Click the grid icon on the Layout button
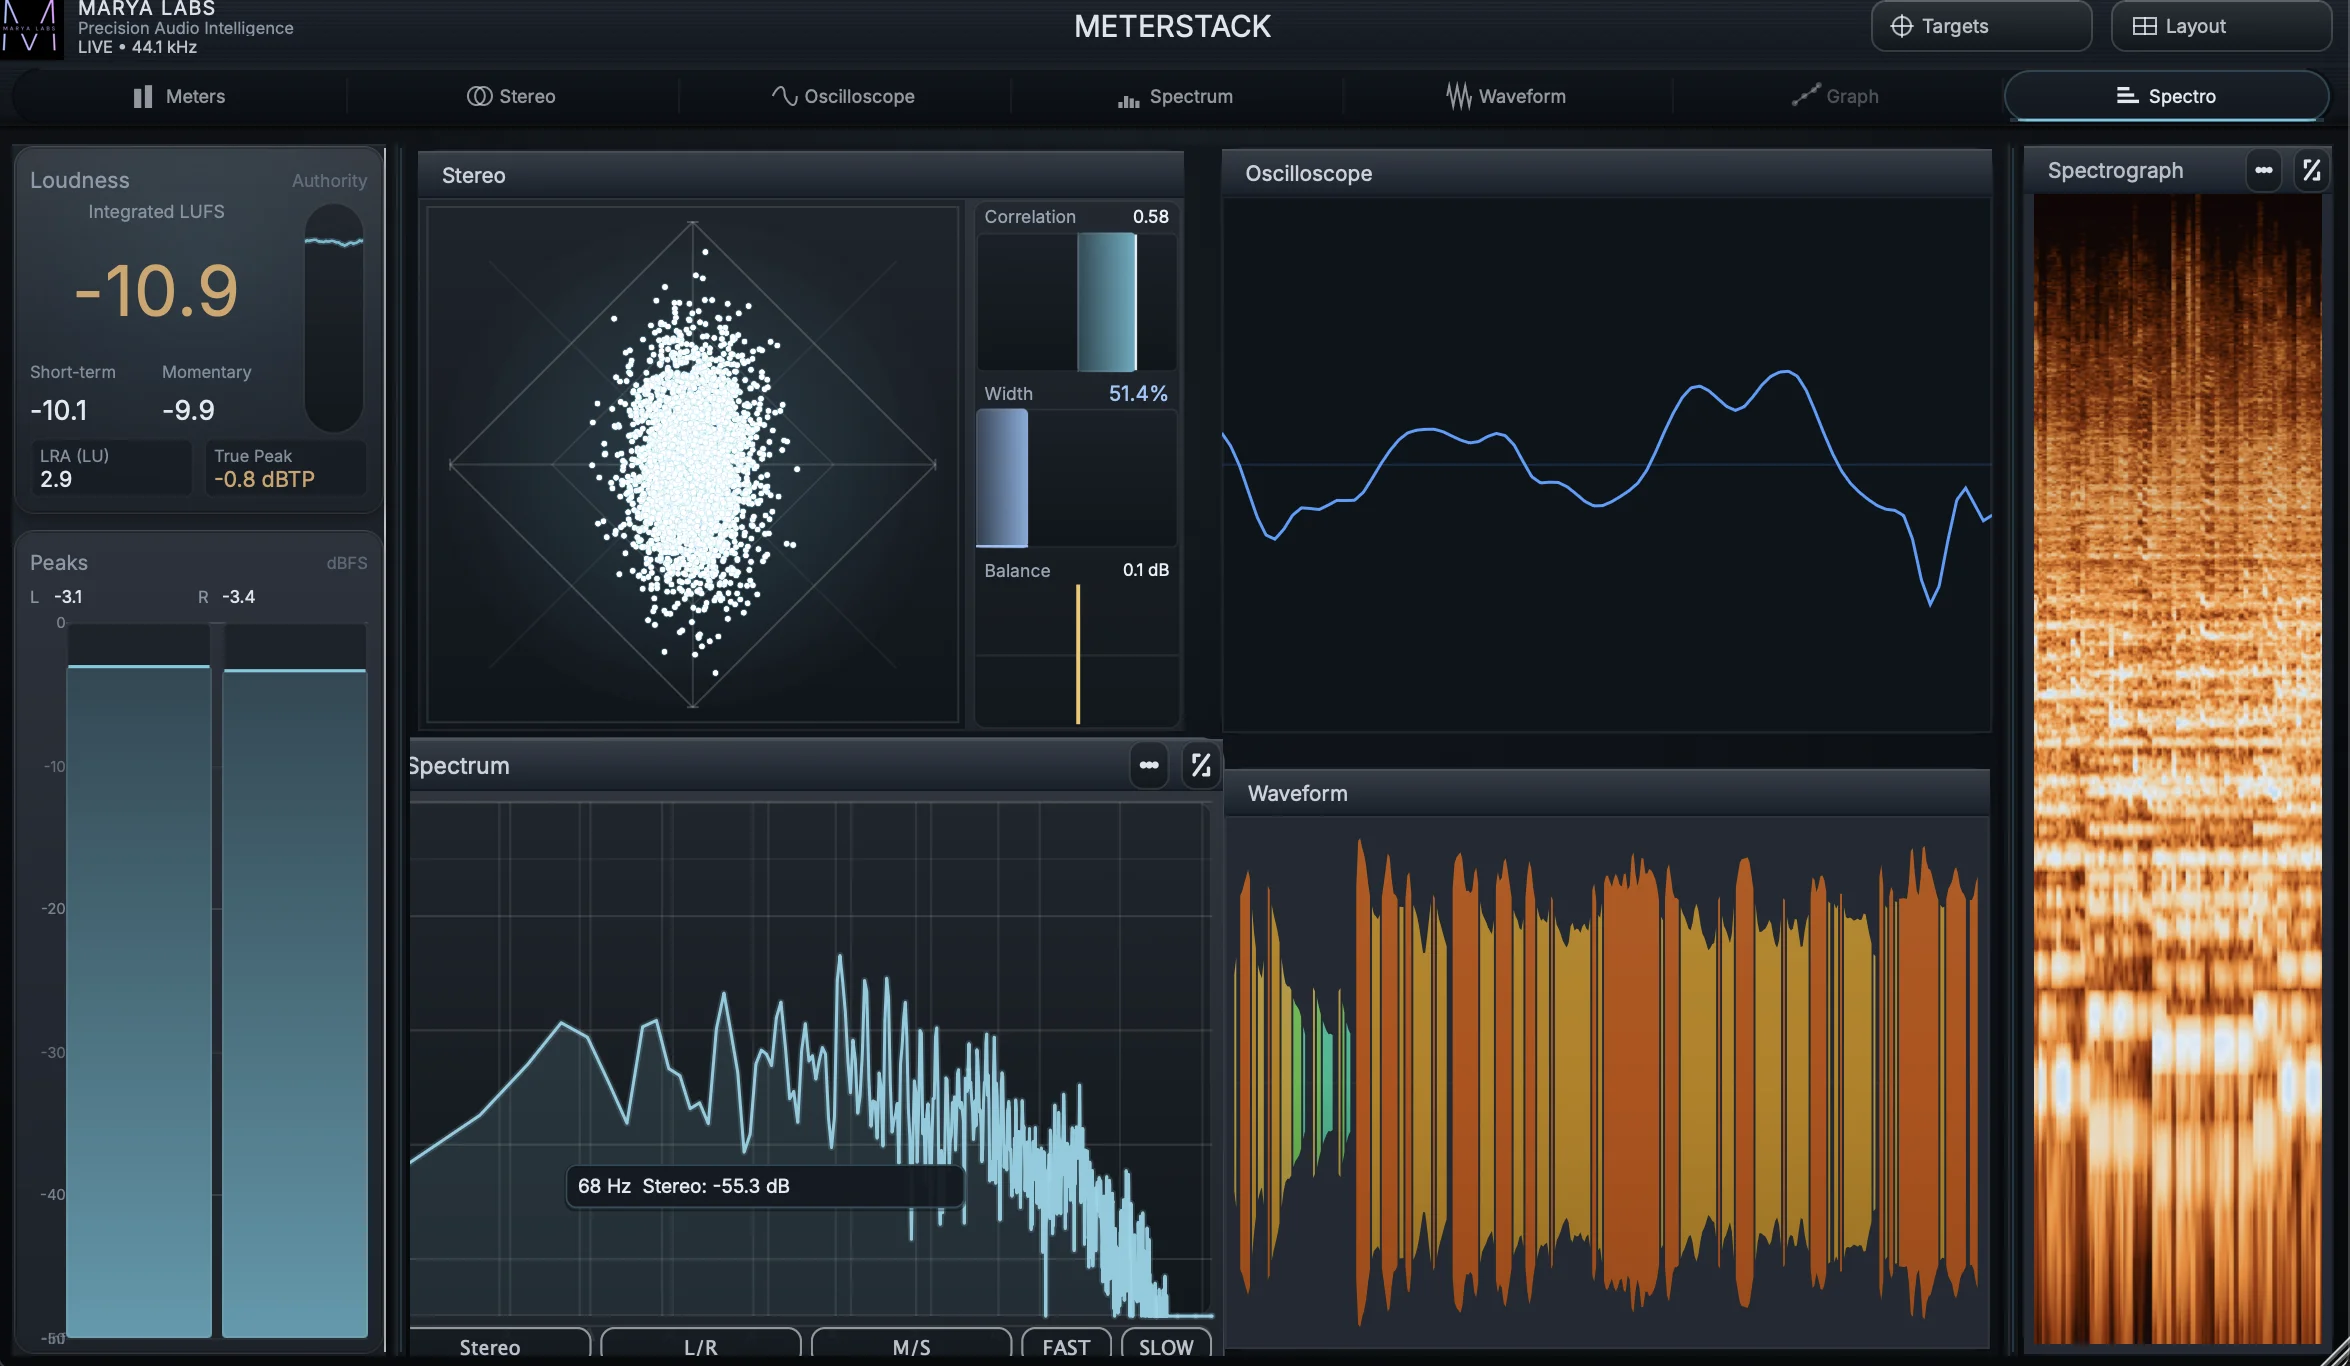 [2143, 26]
